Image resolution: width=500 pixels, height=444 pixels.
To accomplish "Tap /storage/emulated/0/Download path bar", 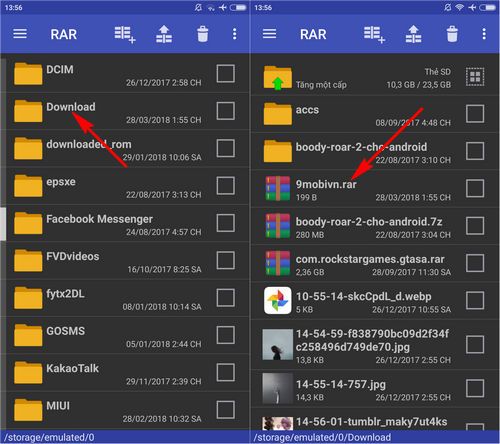I will point(375,437).
